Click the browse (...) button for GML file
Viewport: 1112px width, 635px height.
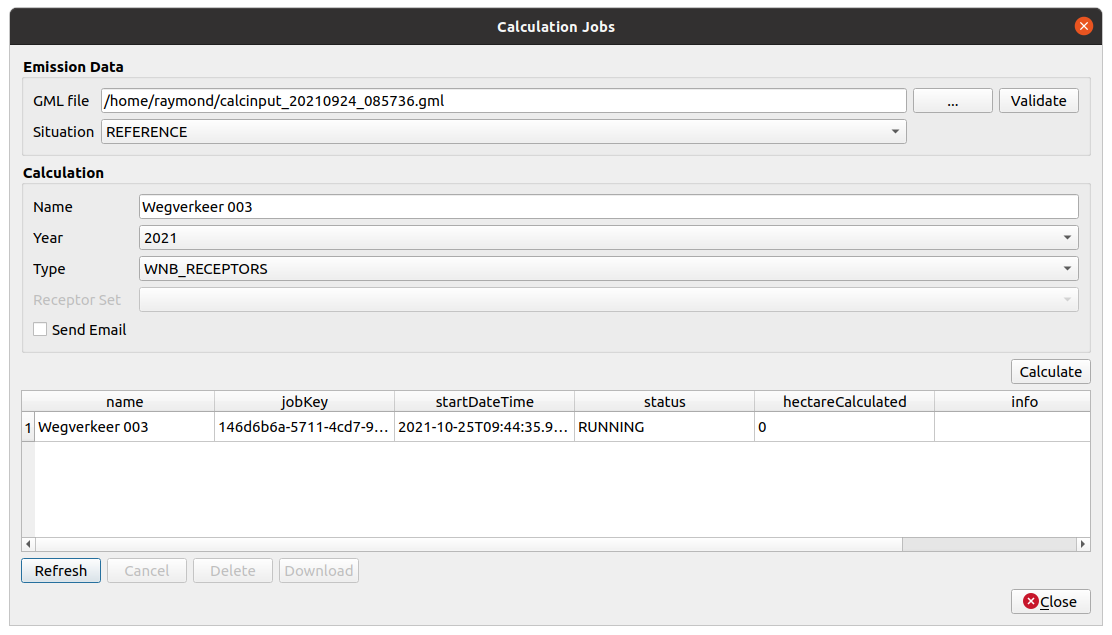(x=952, y=100)
